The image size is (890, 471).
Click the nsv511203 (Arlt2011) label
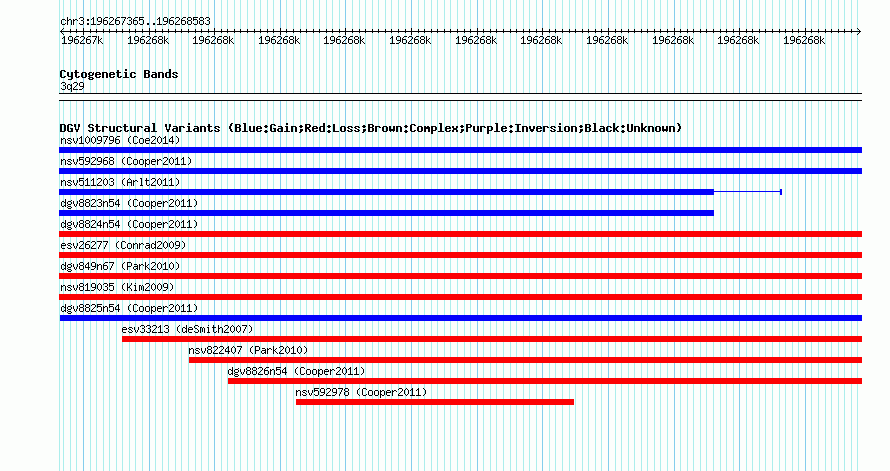(x=120, y=182)
